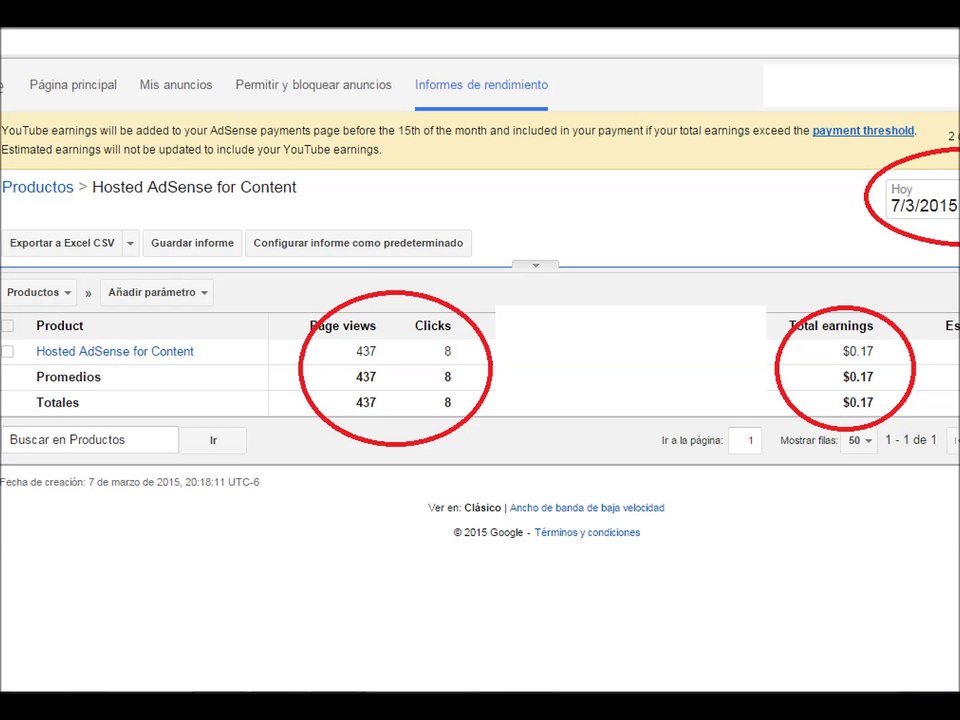The image size is (960, 720).
Task: Follow the payment threshold link
Action: [x=863, y=130]
